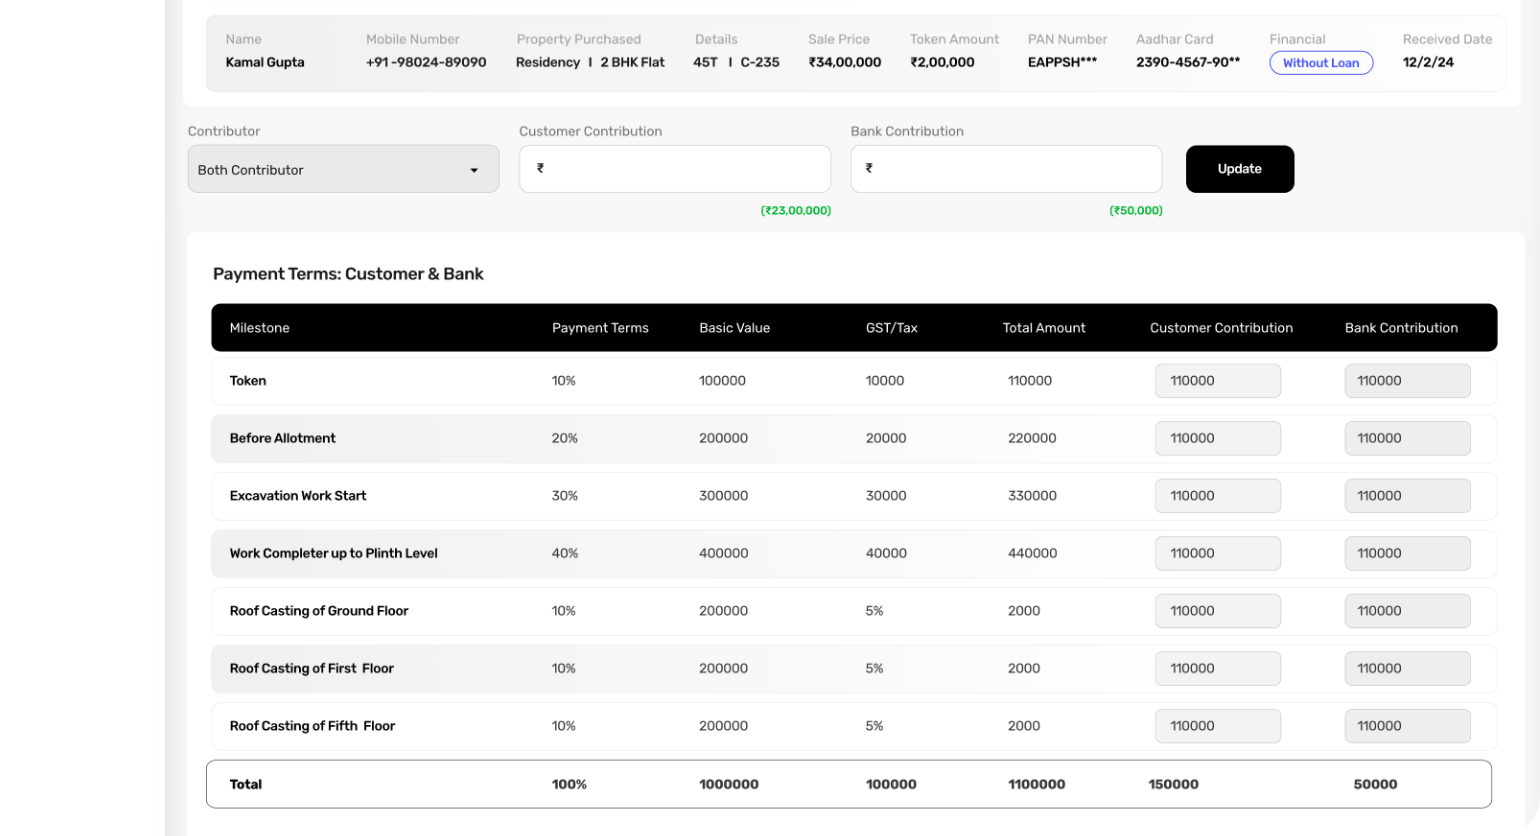The image size is (1540, 836).
Task: Click GST value 20000 in Before Allotment row
Action: [x=886, y=438]
